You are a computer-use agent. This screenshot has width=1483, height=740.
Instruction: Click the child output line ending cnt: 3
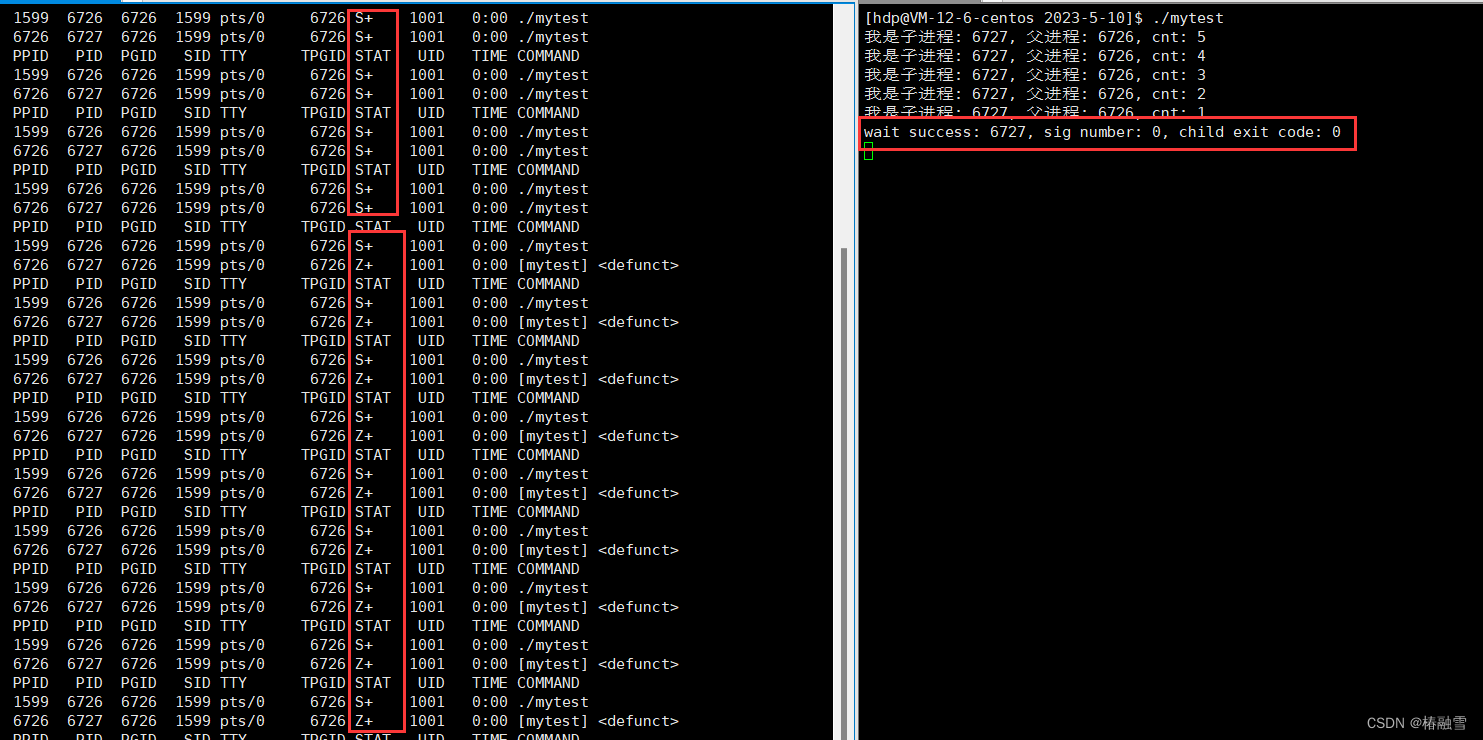tap(1035, 75)
